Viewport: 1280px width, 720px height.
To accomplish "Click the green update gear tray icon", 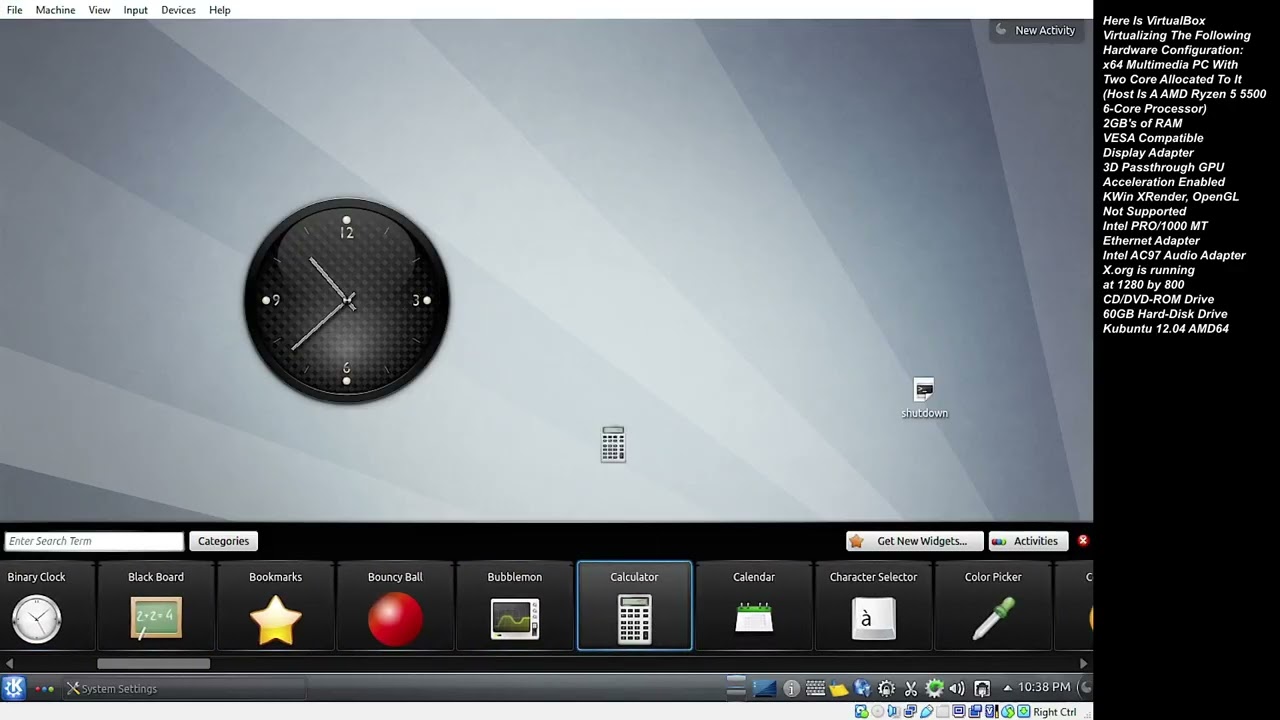I will point(934,688).
